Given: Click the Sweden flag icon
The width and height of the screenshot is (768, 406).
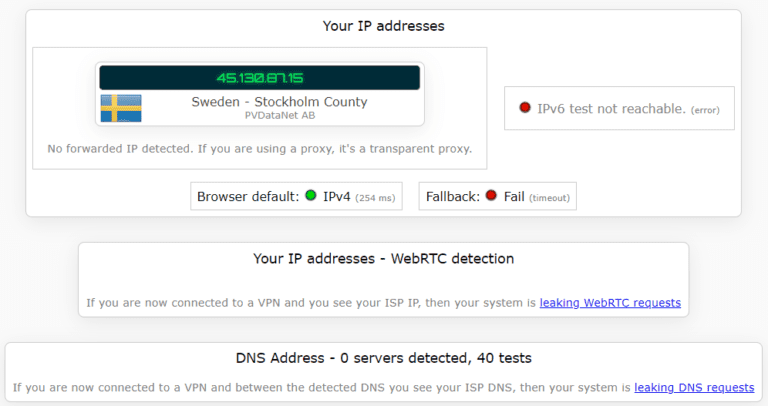Looking at the screenshot, I should tap(121, 108).
